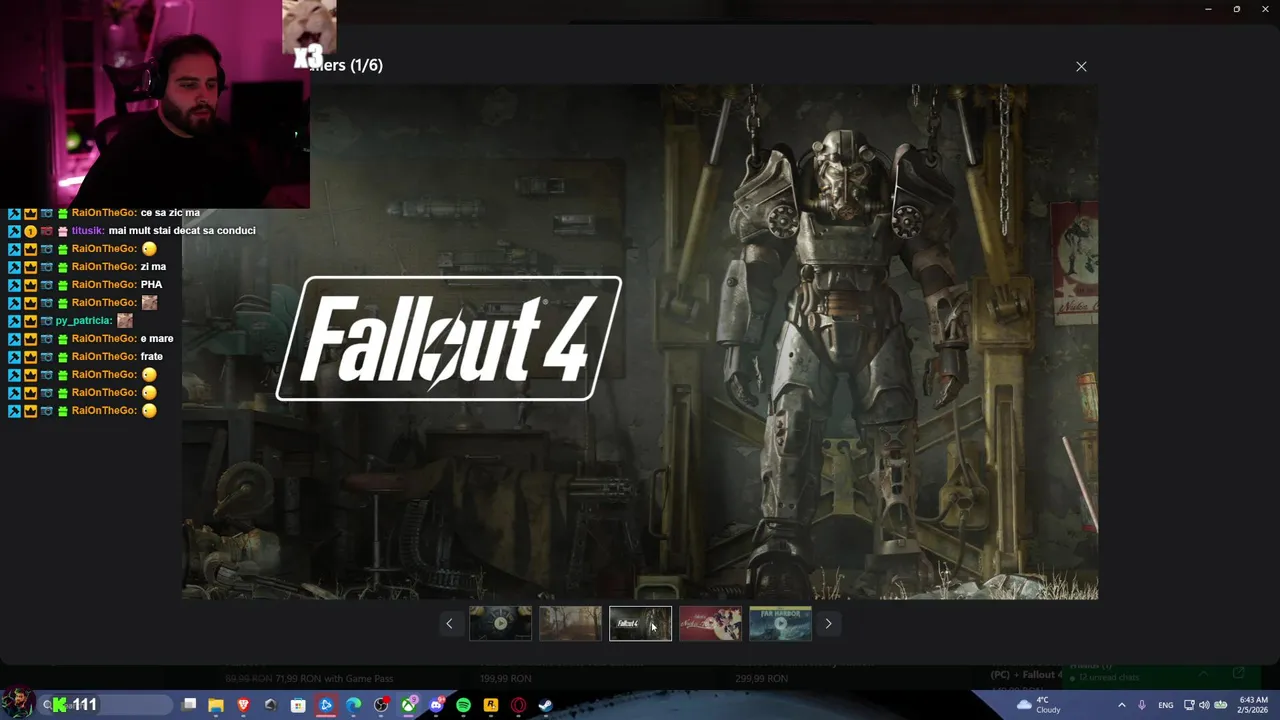Screen dimensions: 1280x720
Task: Click RaiOnTheGo's message 'ce sa zic ma'
Action: point(170,213)
